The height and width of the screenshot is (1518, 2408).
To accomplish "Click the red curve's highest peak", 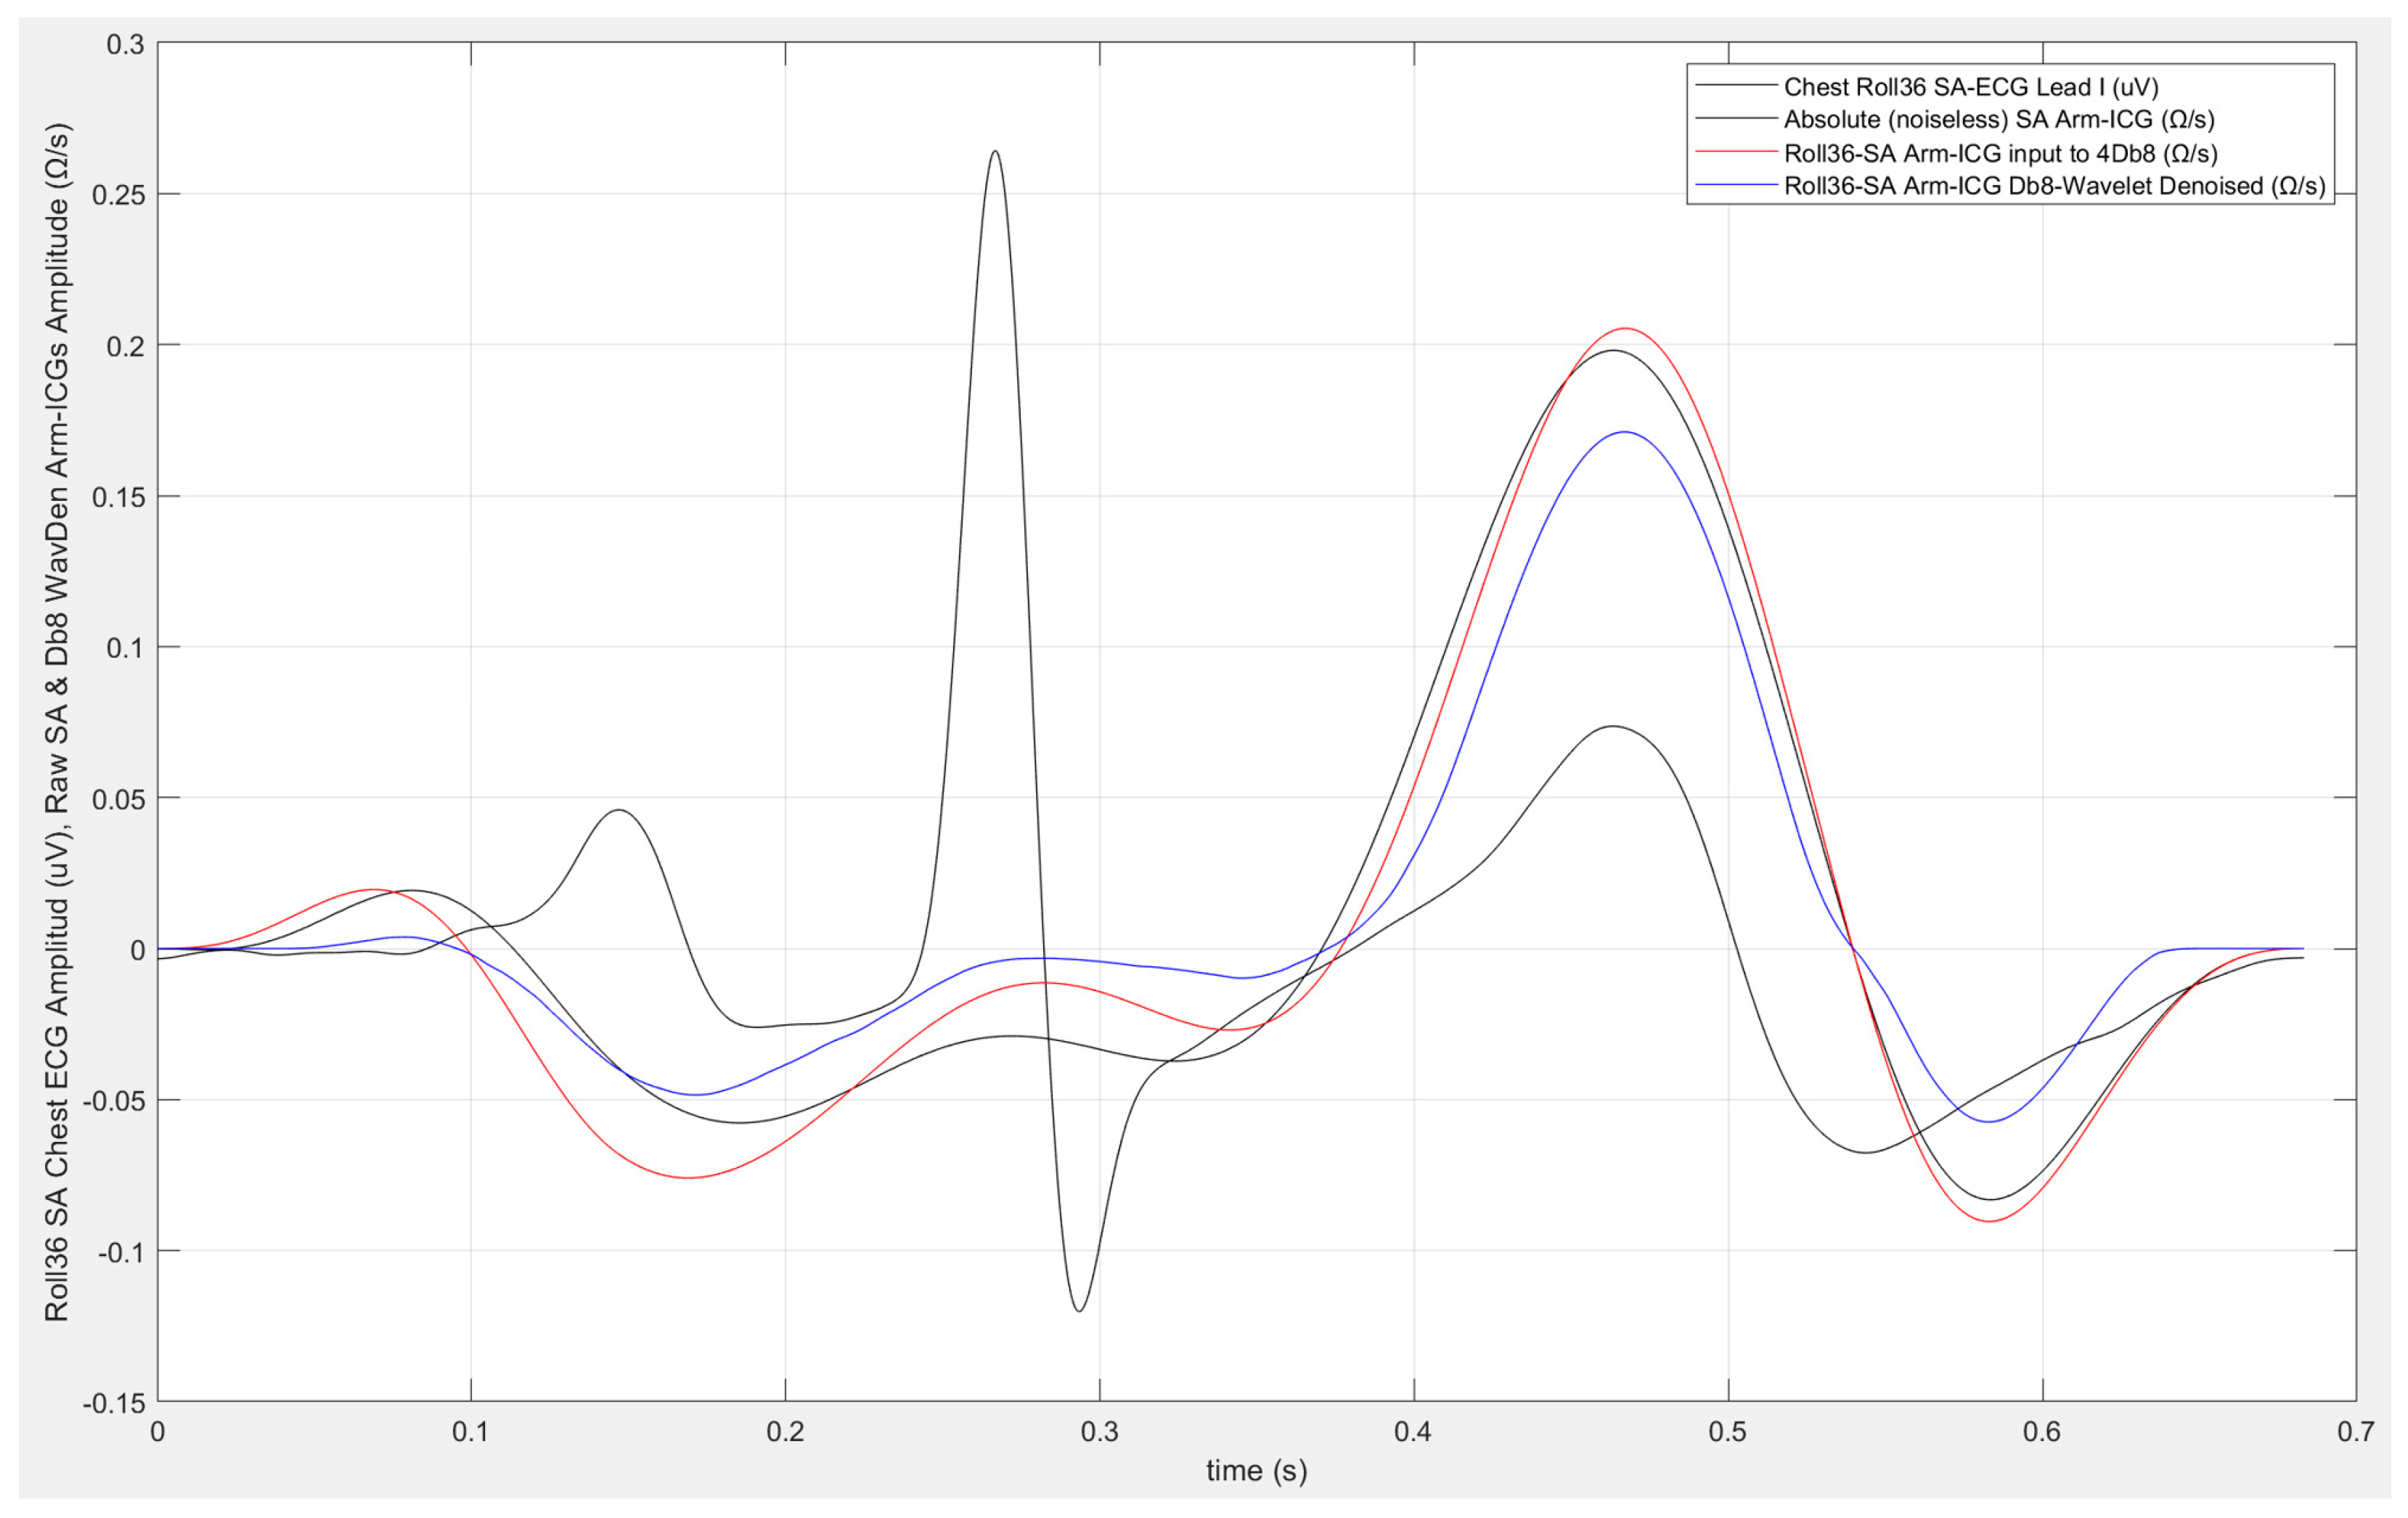I will (x=1625, y=329).
